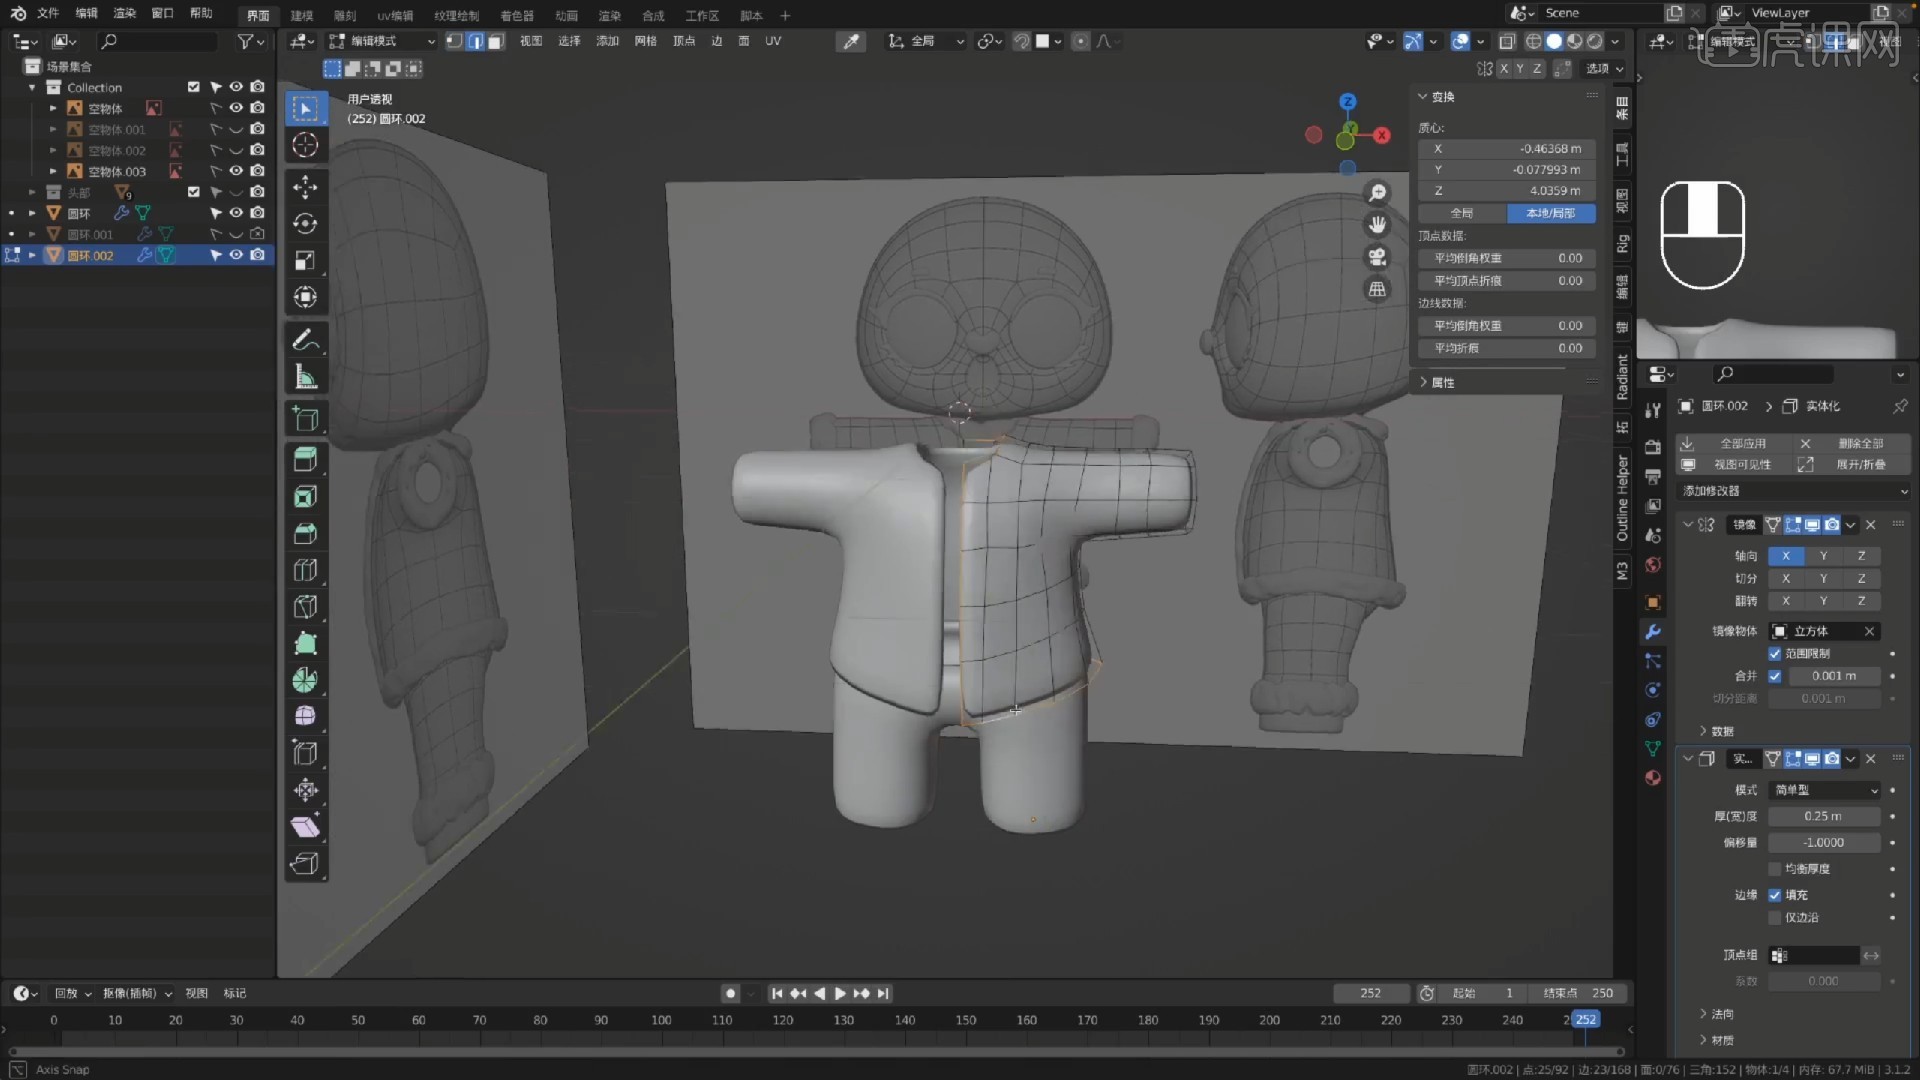Click 视图可见性 toggle viewport button

tap(1732, 465)
